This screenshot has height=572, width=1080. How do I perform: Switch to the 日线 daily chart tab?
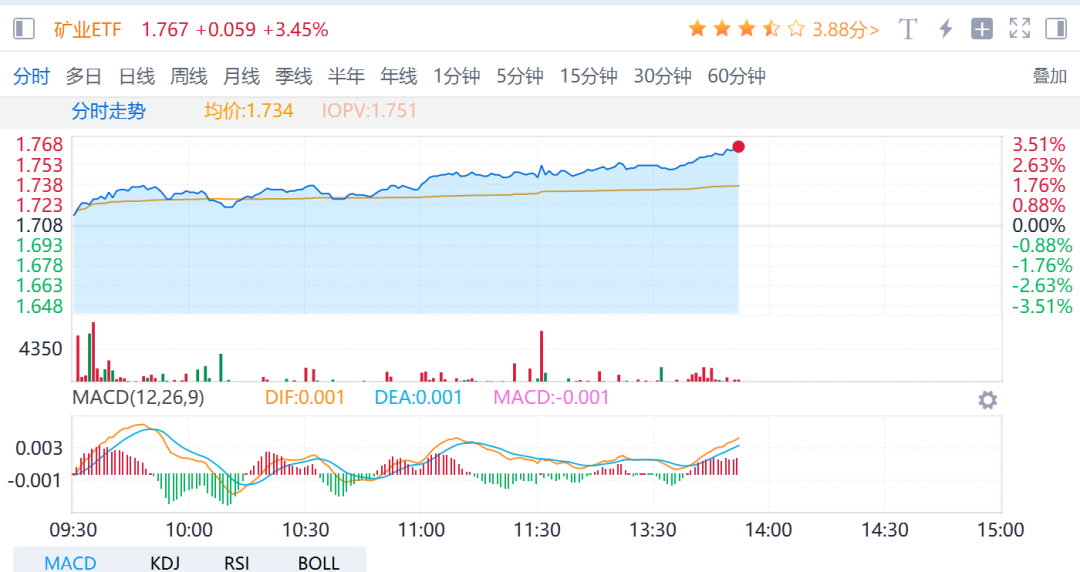137,76
